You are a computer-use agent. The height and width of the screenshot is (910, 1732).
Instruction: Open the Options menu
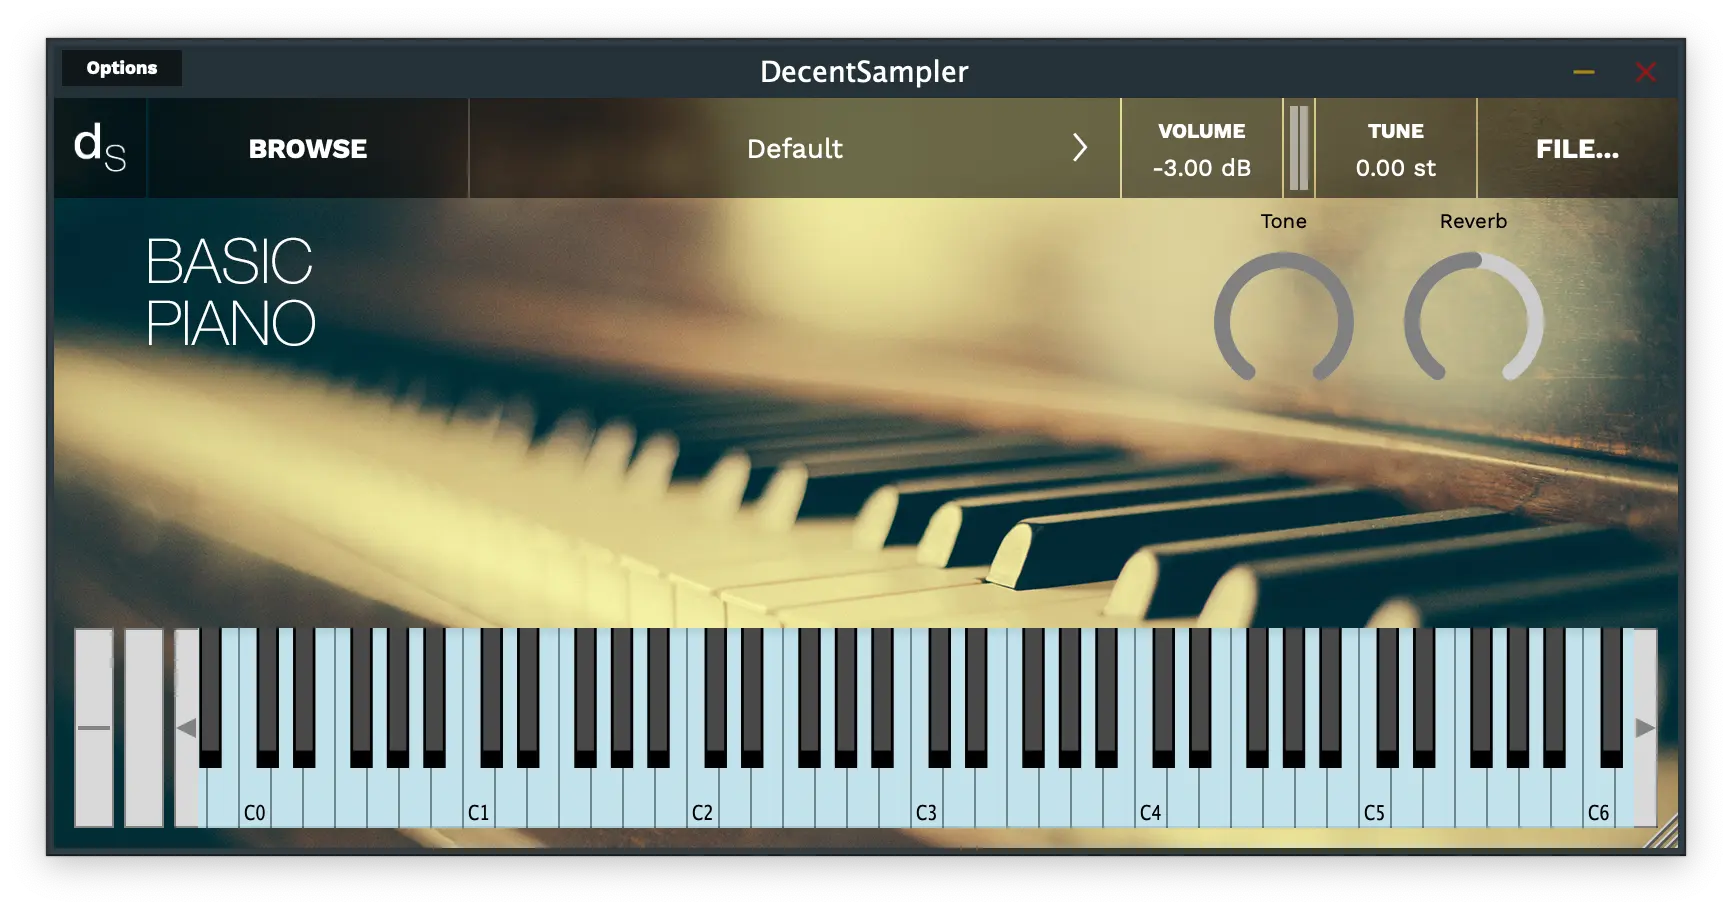[x=122, y=68]
